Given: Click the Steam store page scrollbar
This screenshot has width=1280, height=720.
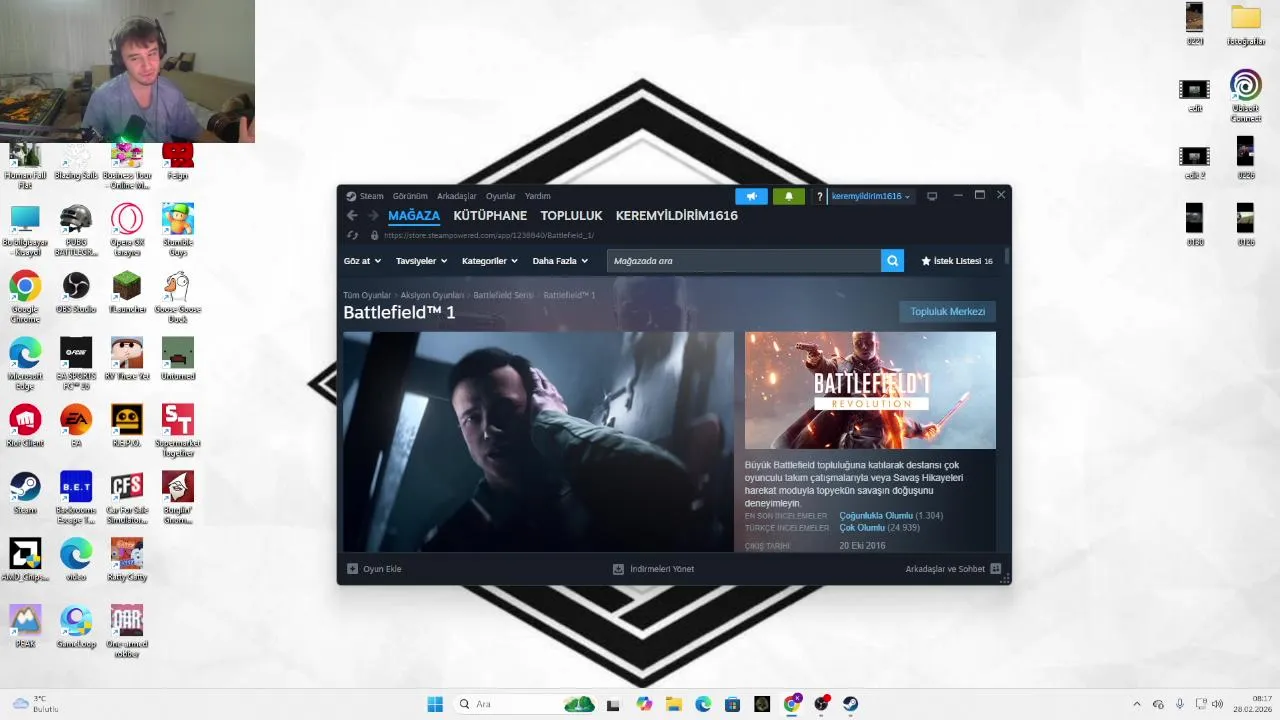Looking at the screenshot, I should pyautogui.click(x=1006, y=257).
